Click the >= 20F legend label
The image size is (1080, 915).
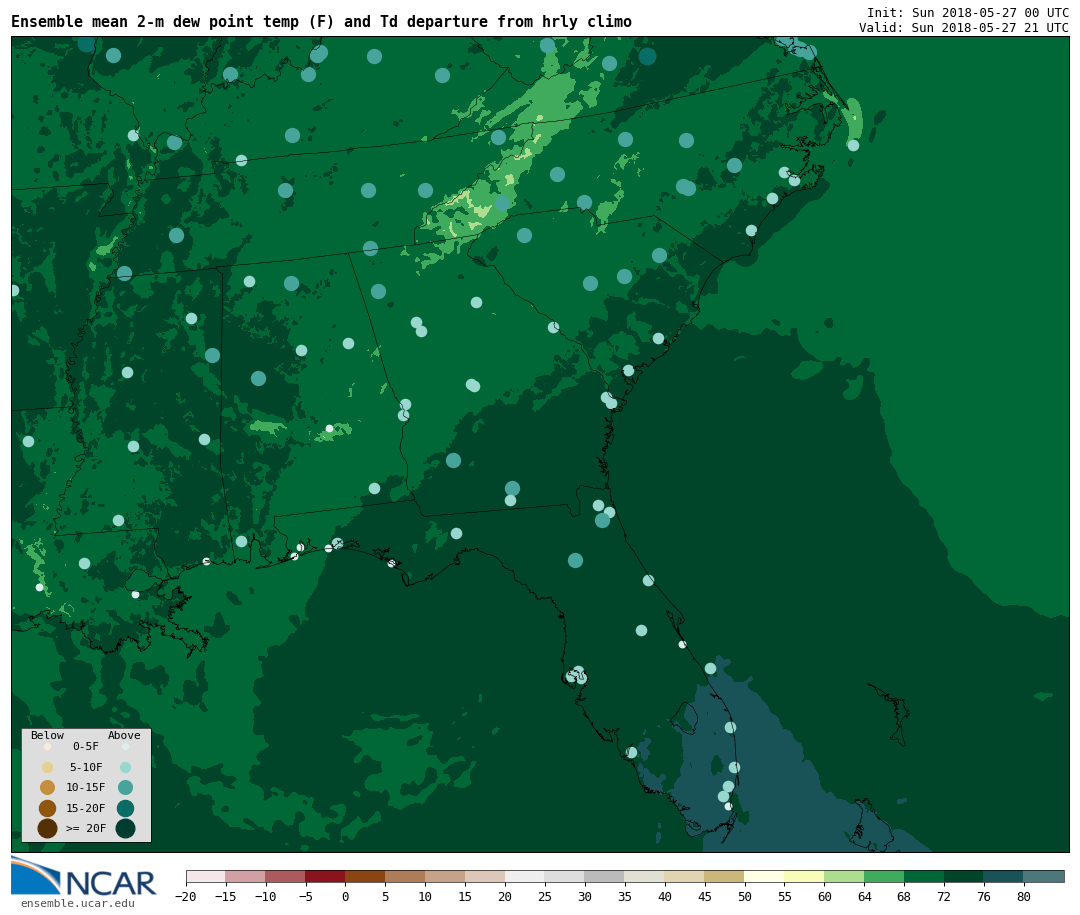click(x=86, y=828)
